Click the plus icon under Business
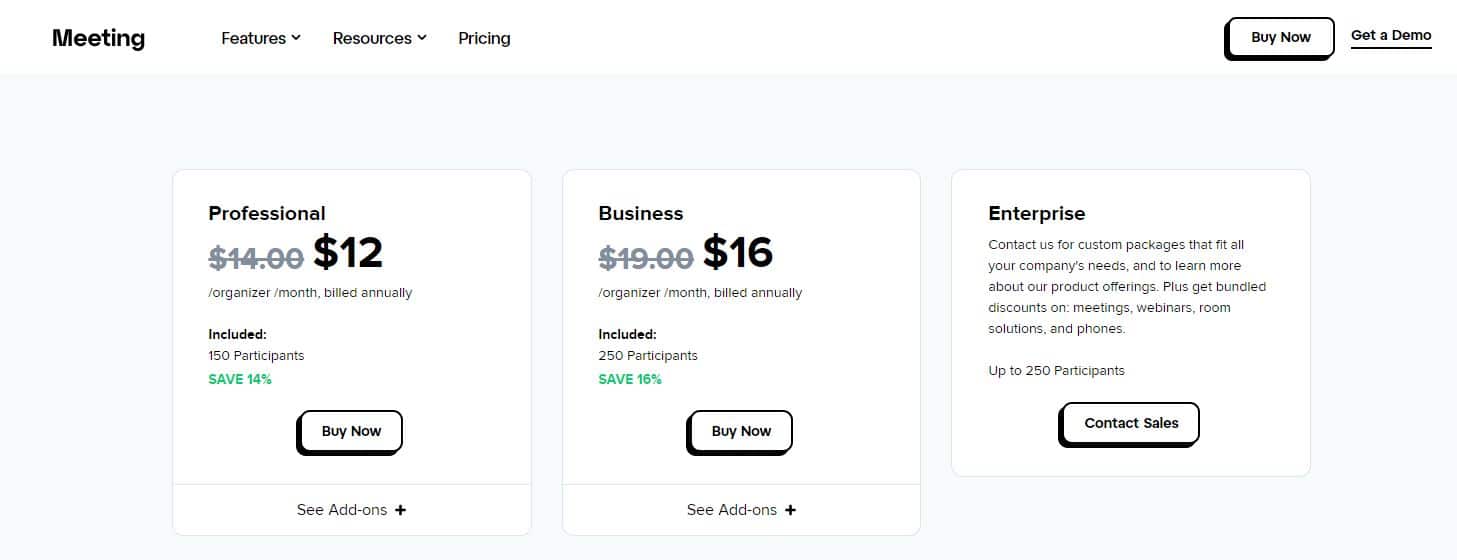 (x=791, y=510)
